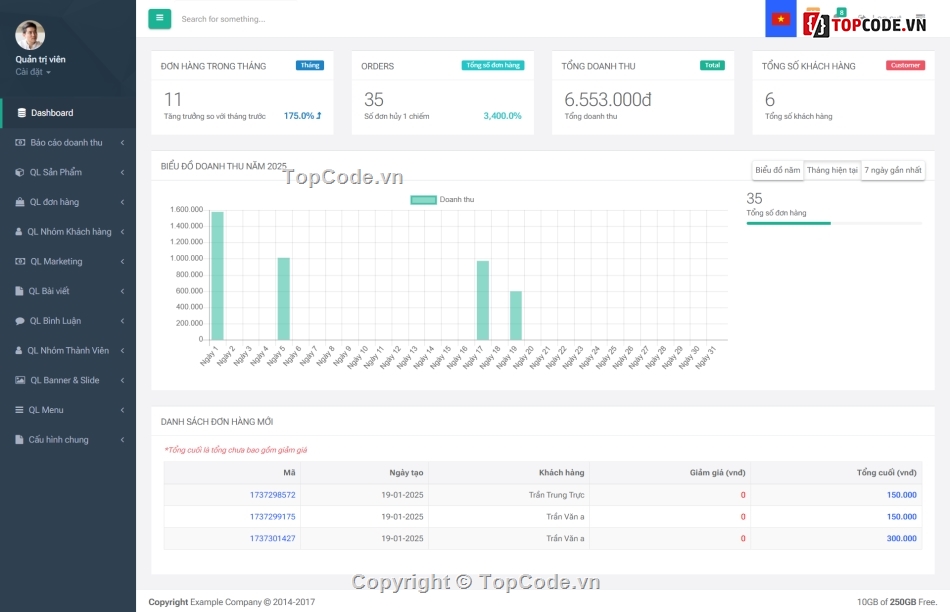The width and height of the screenshot is (950, 612).
Task: Switch chart to Tháng hiện tại
Action: coord(832,170)
